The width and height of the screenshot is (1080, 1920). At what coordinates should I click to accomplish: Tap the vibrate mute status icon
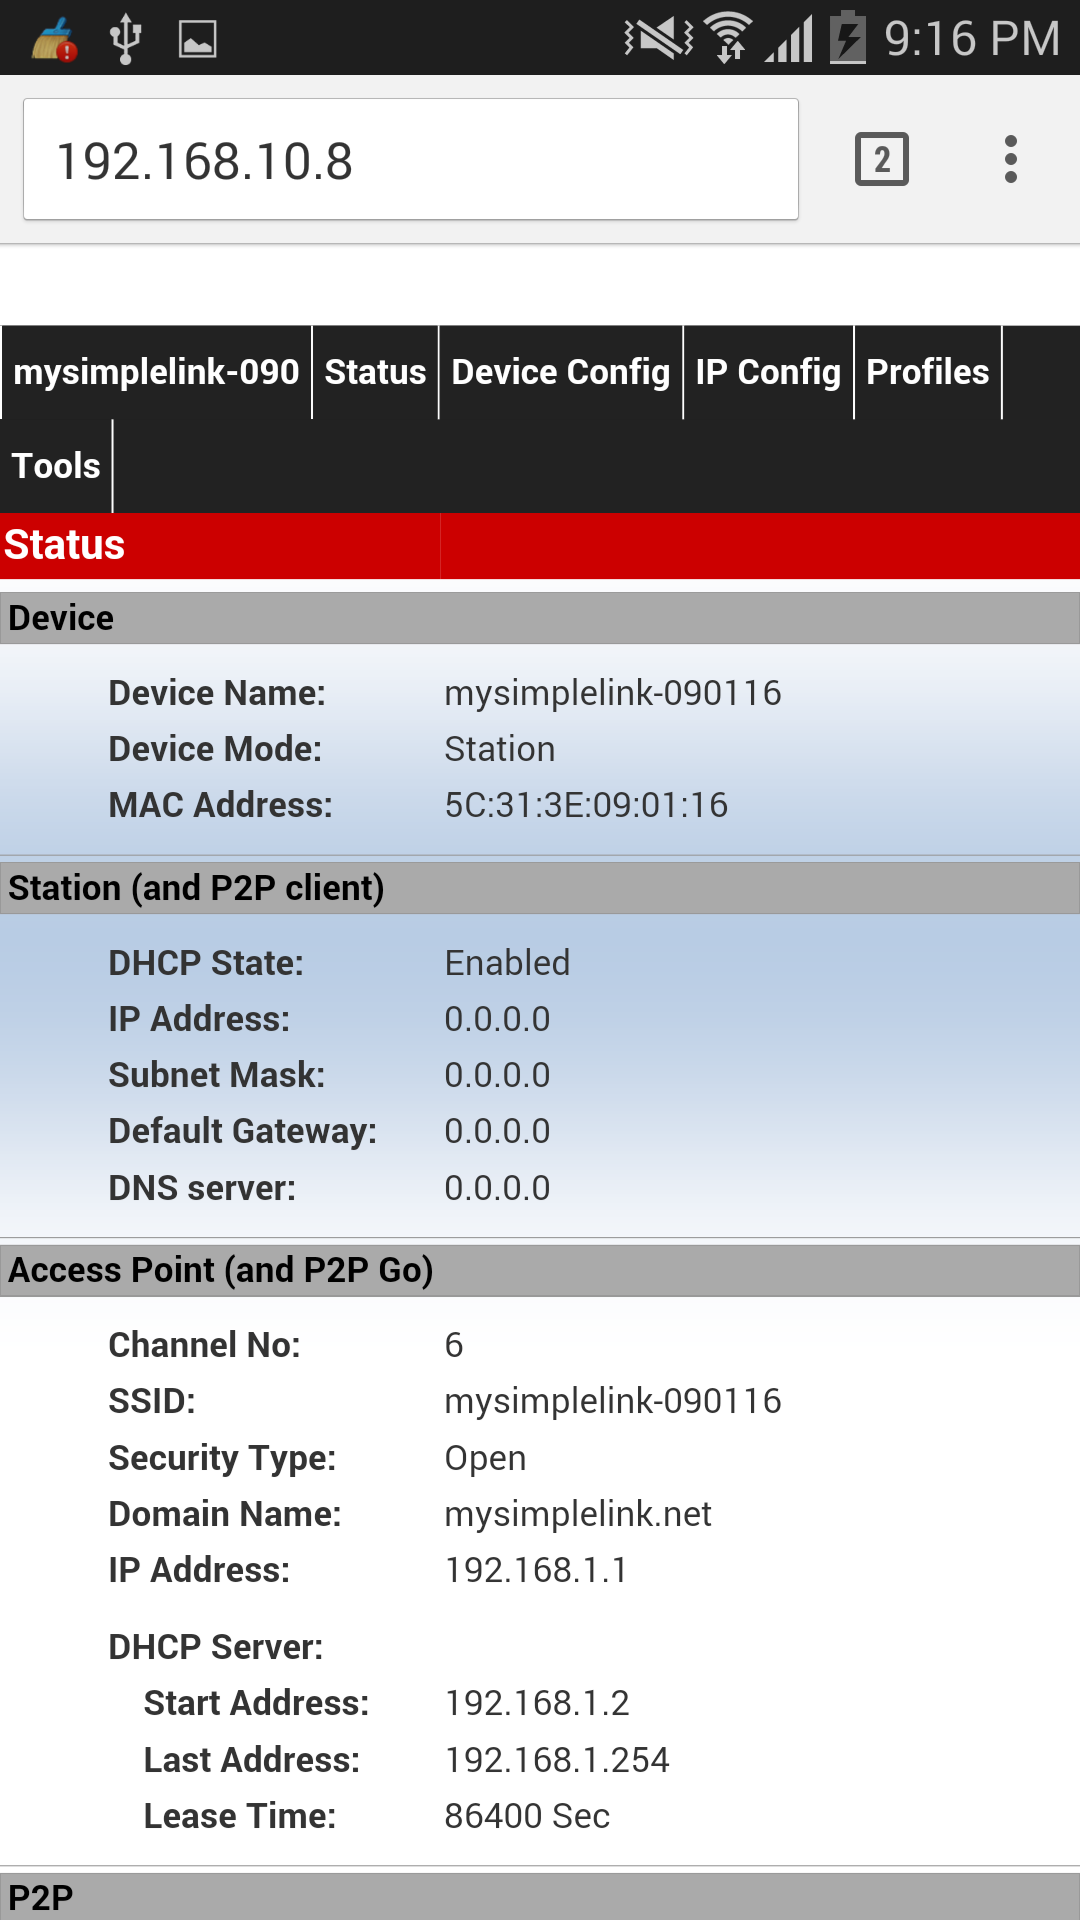[658, 39]
